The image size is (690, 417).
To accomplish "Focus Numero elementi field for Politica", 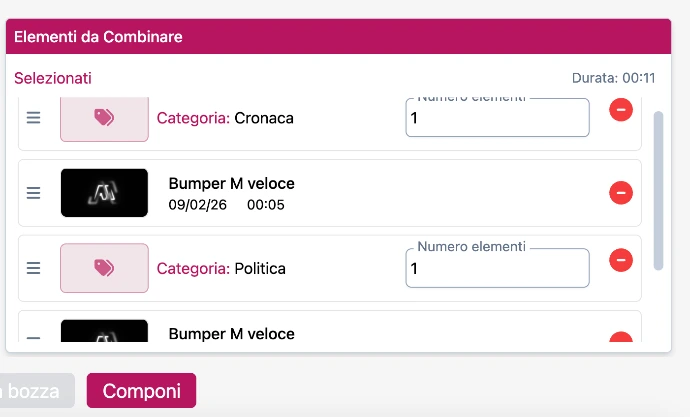I will point(497,269).
